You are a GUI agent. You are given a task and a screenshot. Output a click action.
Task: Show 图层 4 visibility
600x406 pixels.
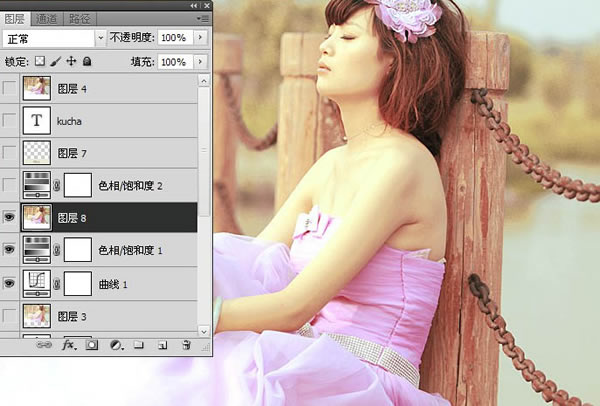coord(9,88)
